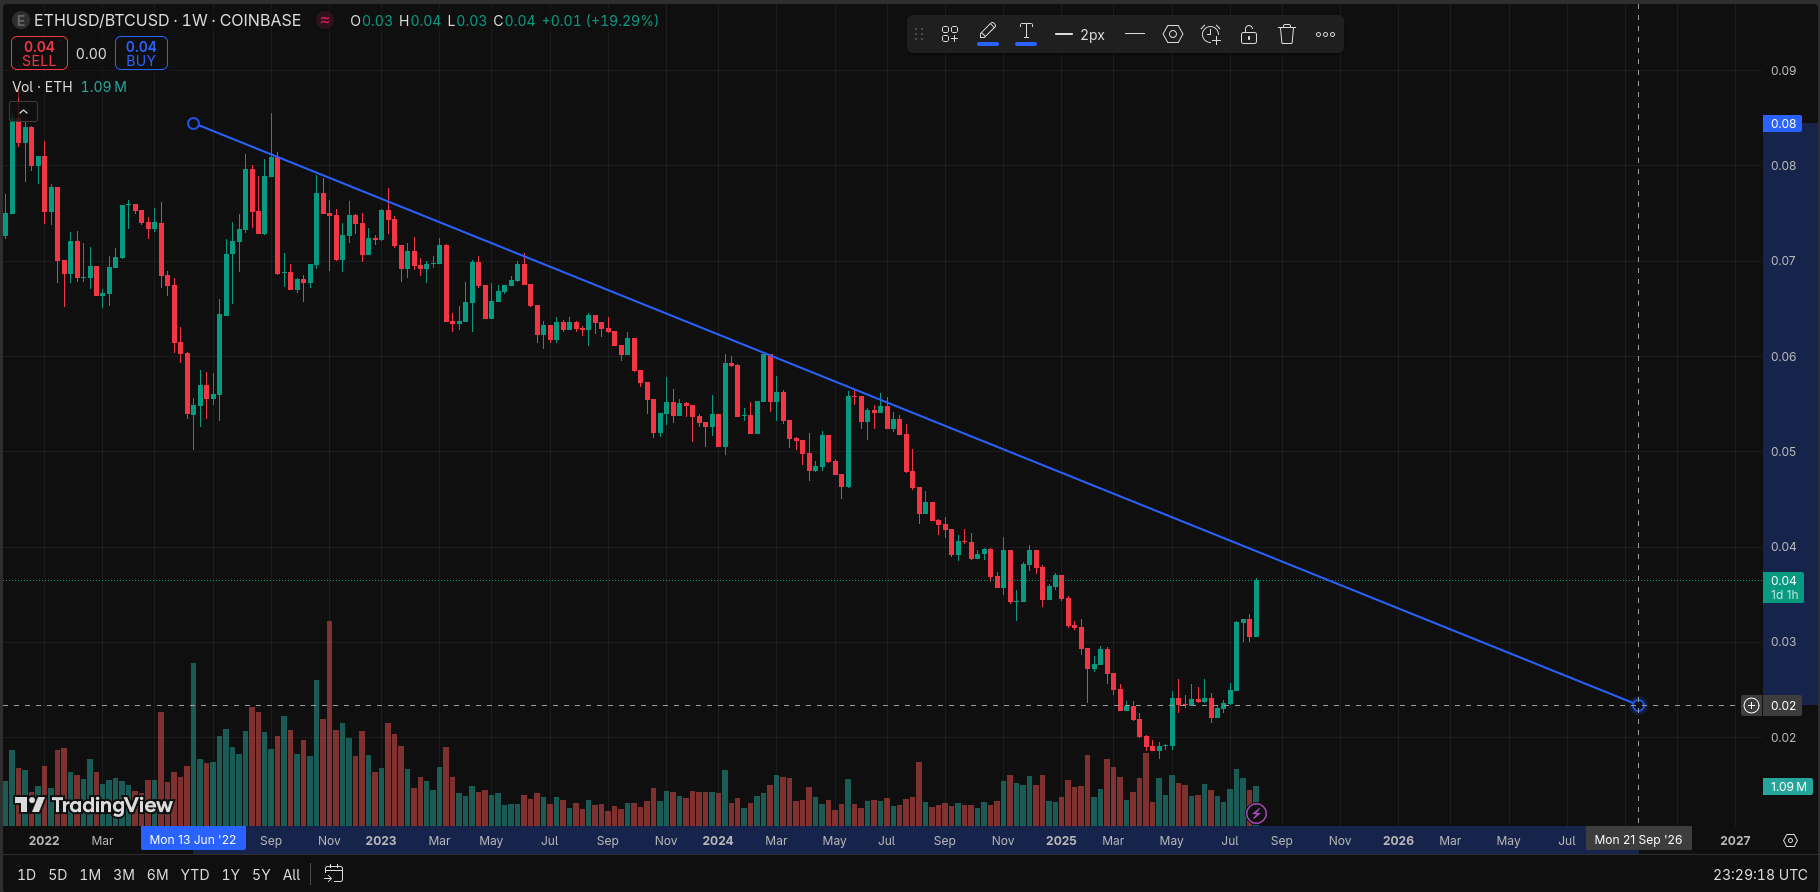
Task: Delete the trendline with trash icon
Action: pyautogui.click(x=1287, y=34)
